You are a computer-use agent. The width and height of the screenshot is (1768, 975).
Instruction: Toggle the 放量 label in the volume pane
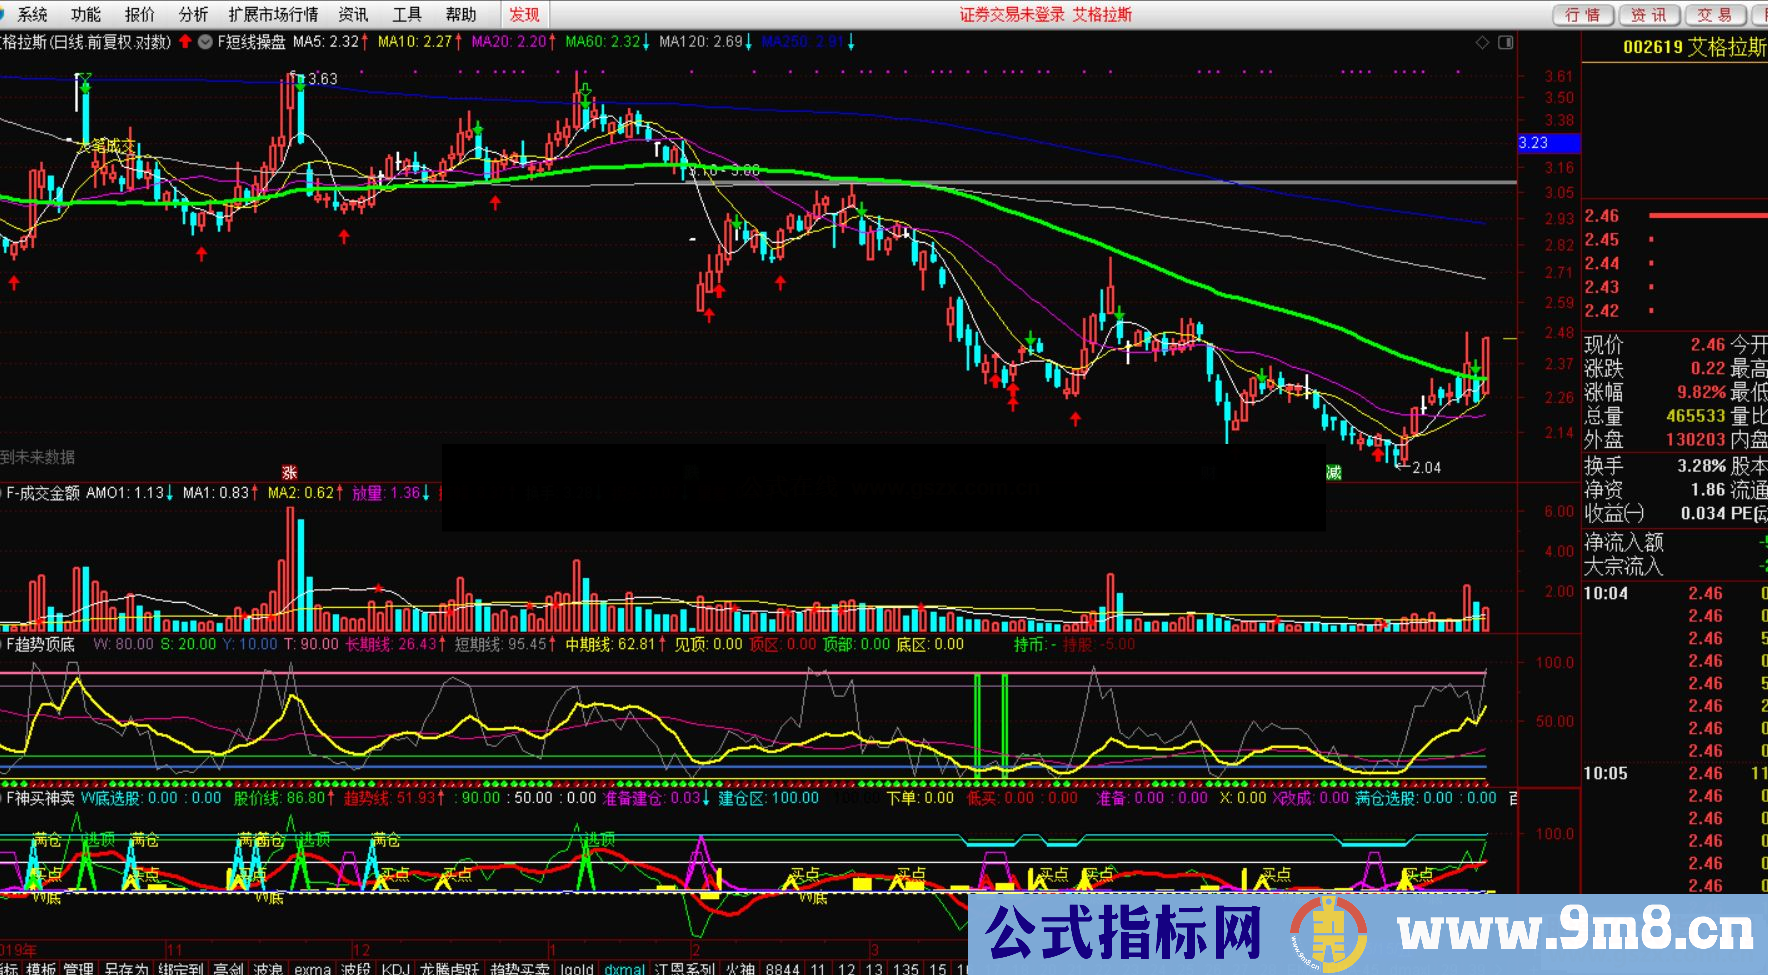pyautogui.click(x=370, y=493)
